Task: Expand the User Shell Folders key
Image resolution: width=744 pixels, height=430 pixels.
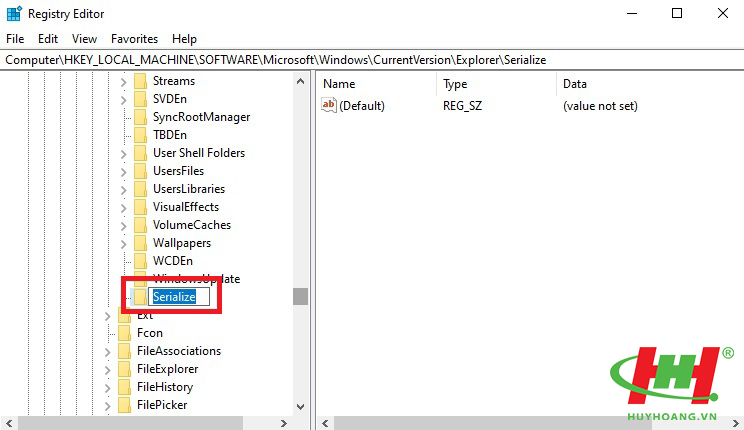Action: click(123, 154)
